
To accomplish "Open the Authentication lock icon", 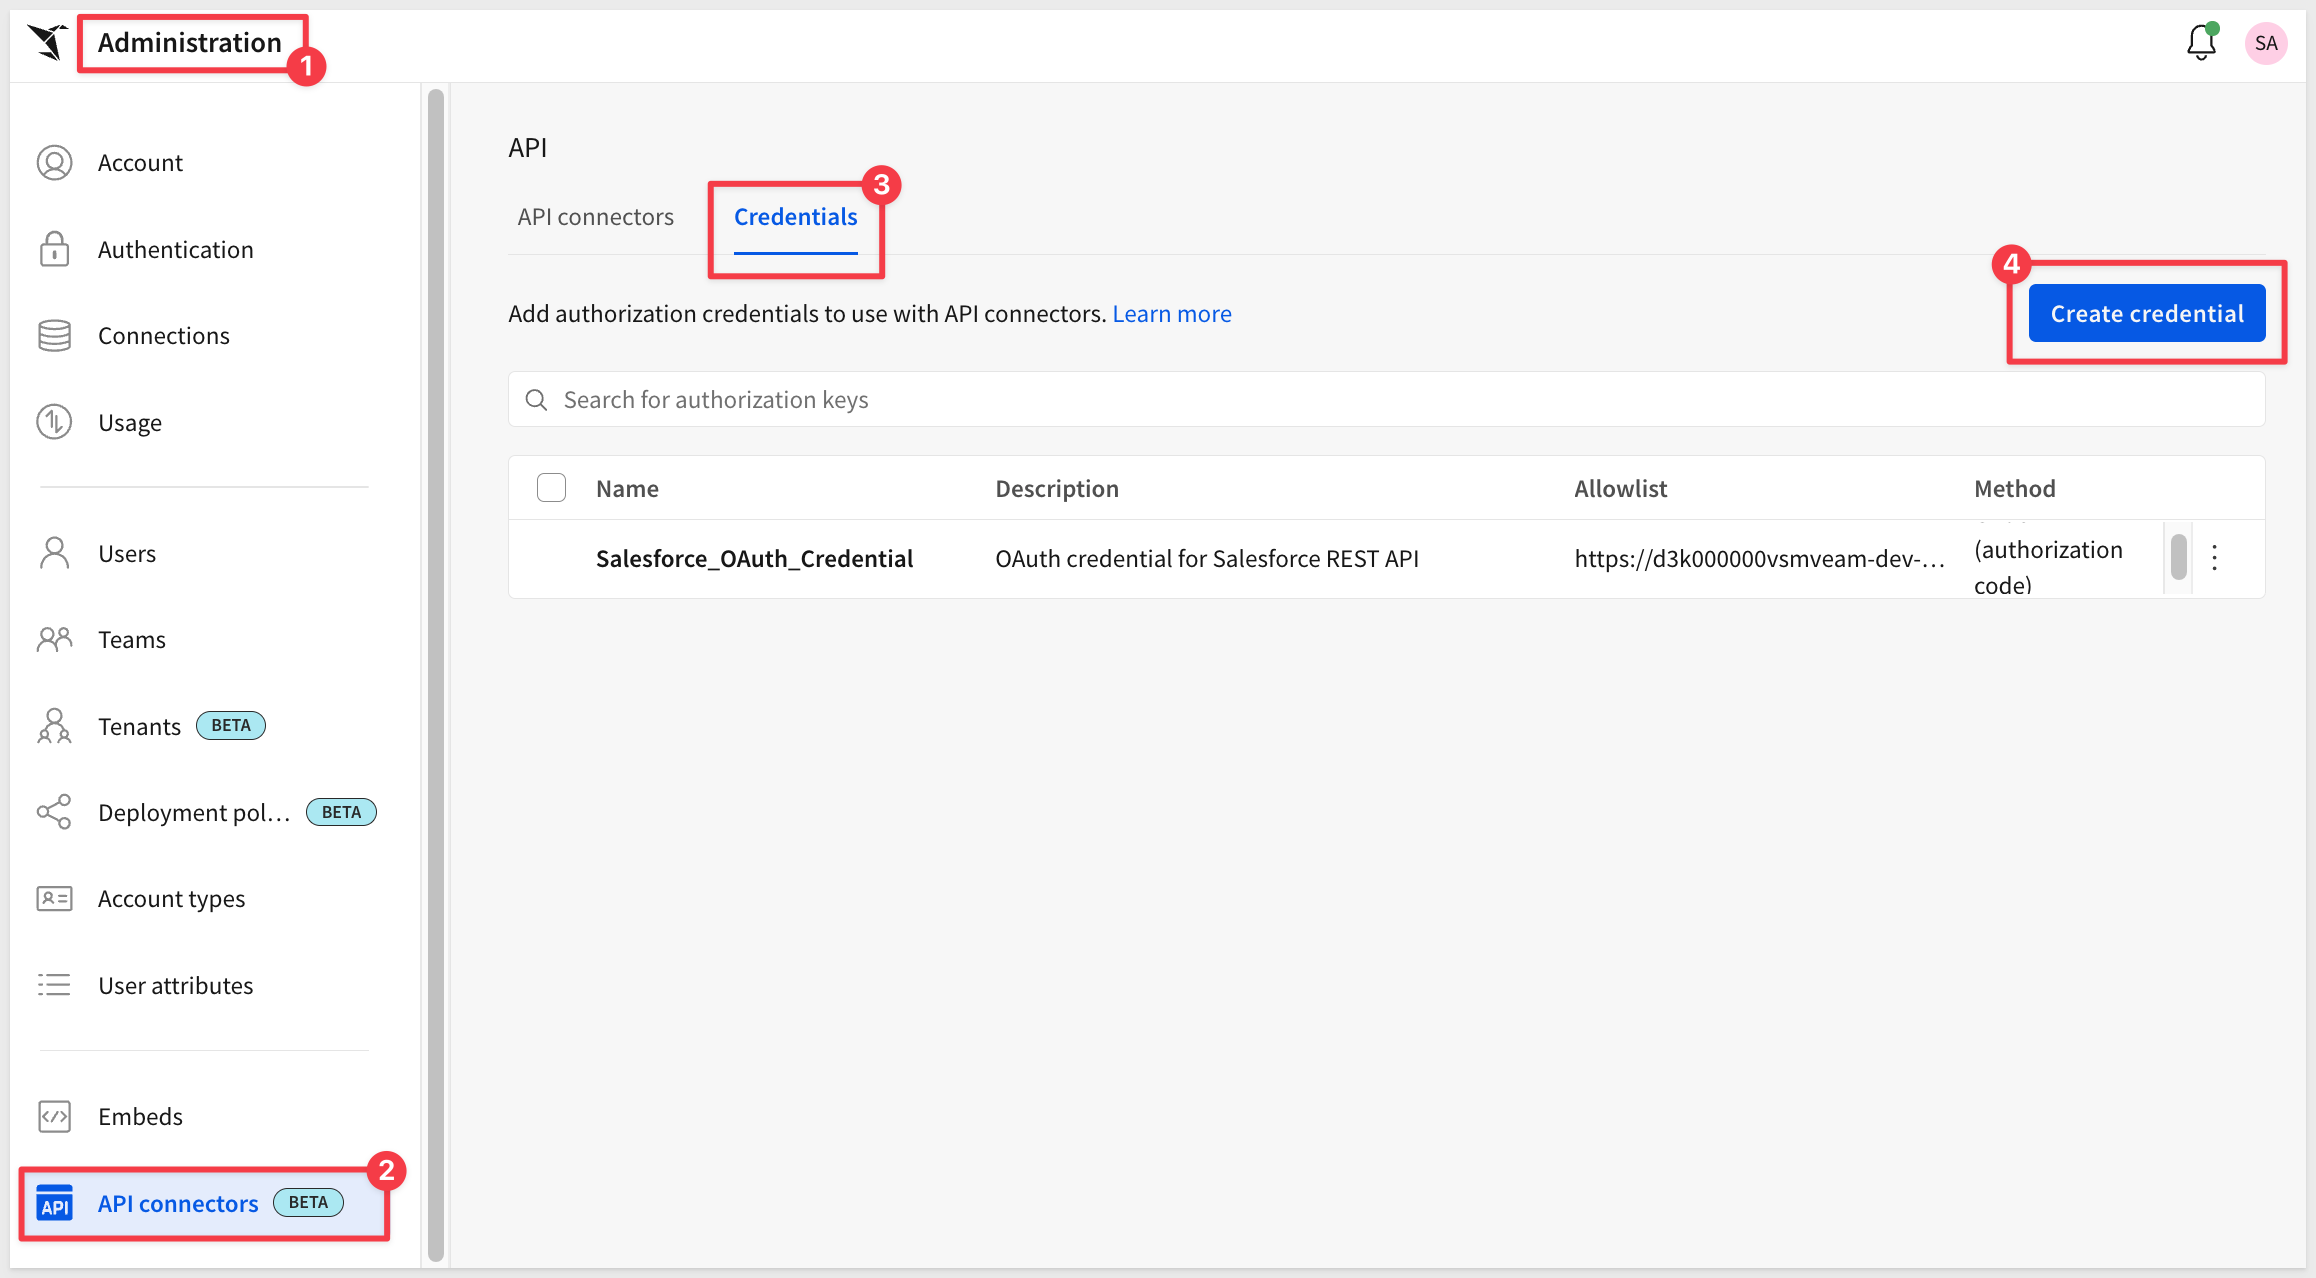I will pyautogui.click(x=54, y=250).
